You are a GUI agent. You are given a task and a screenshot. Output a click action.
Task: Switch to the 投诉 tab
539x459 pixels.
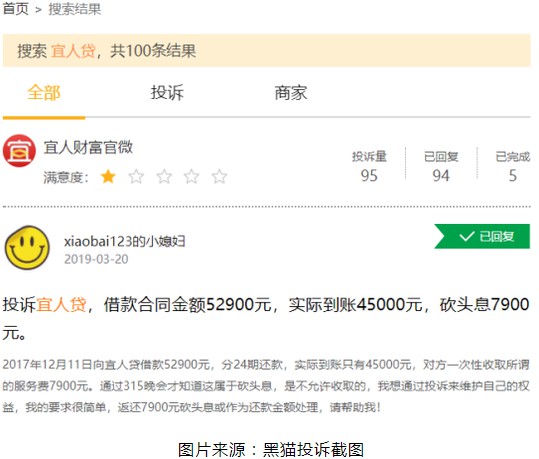click(x=167, y=93)
